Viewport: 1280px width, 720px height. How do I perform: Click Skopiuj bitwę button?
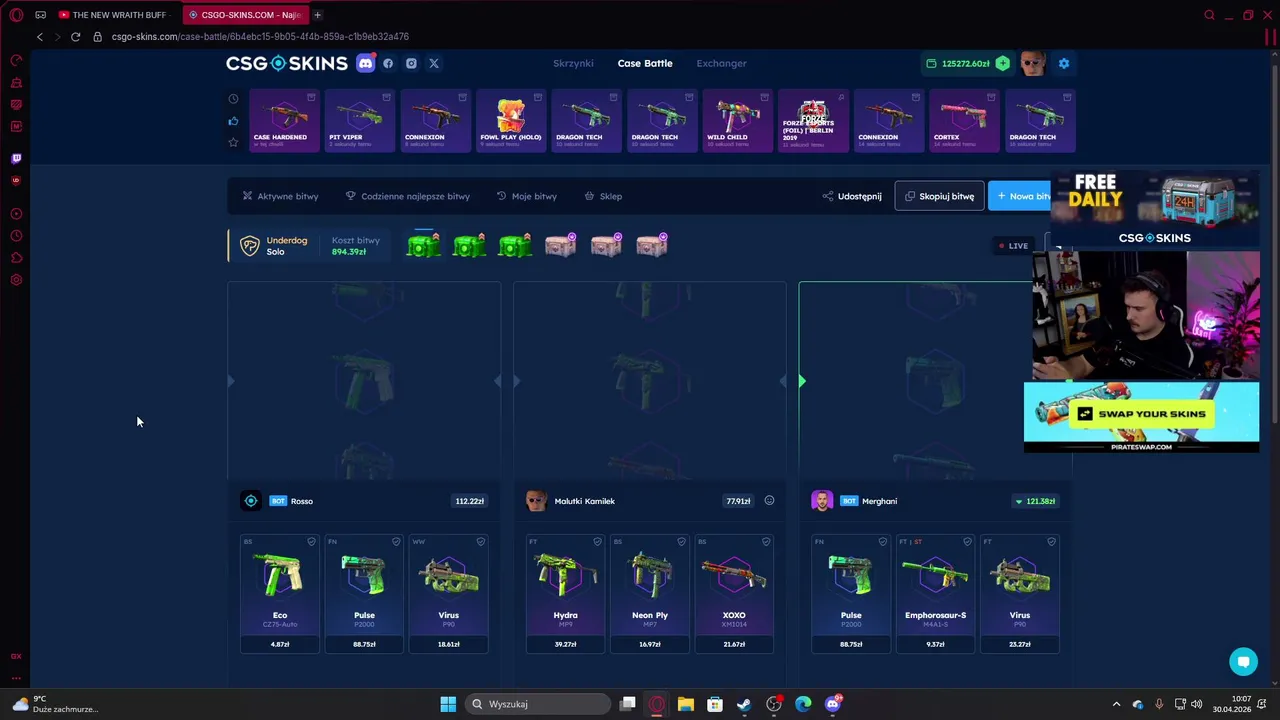(x=939, y=196)
